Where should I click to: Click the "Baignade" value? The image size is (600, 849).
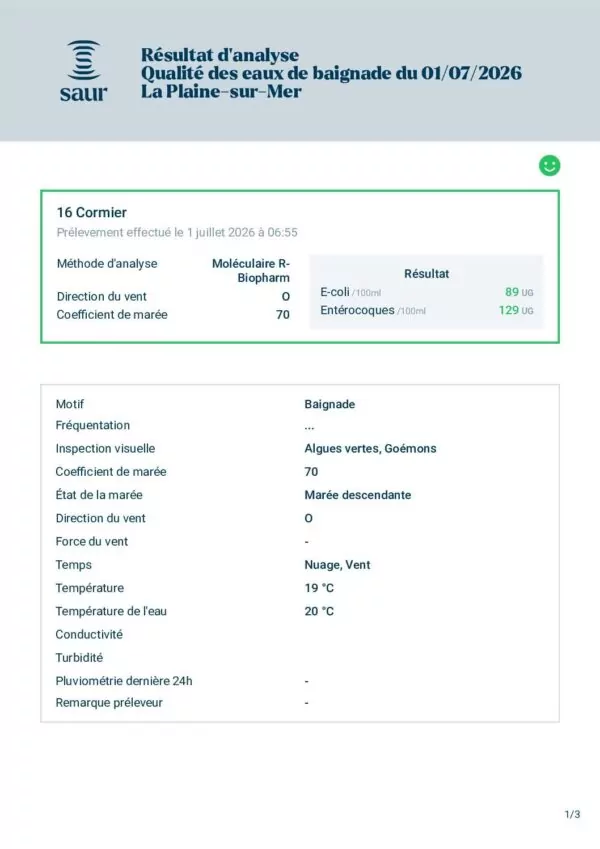[330, 404]
